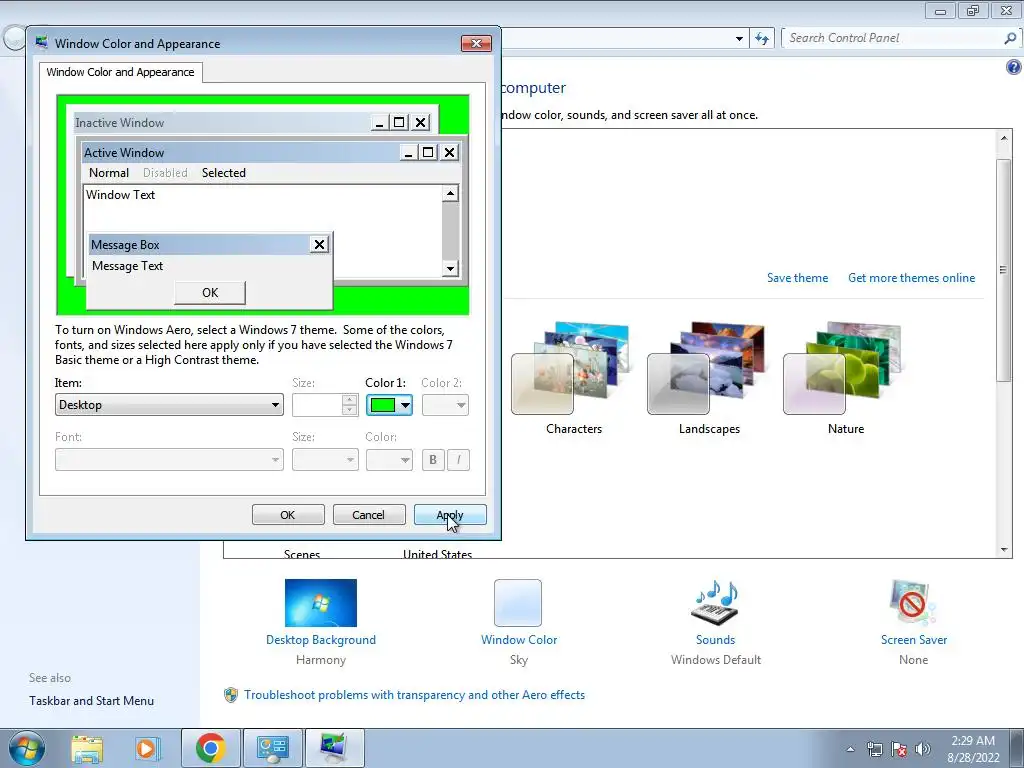
Task: Open Taskbar and Start Menu link
Action: click(x=91, y=701)
